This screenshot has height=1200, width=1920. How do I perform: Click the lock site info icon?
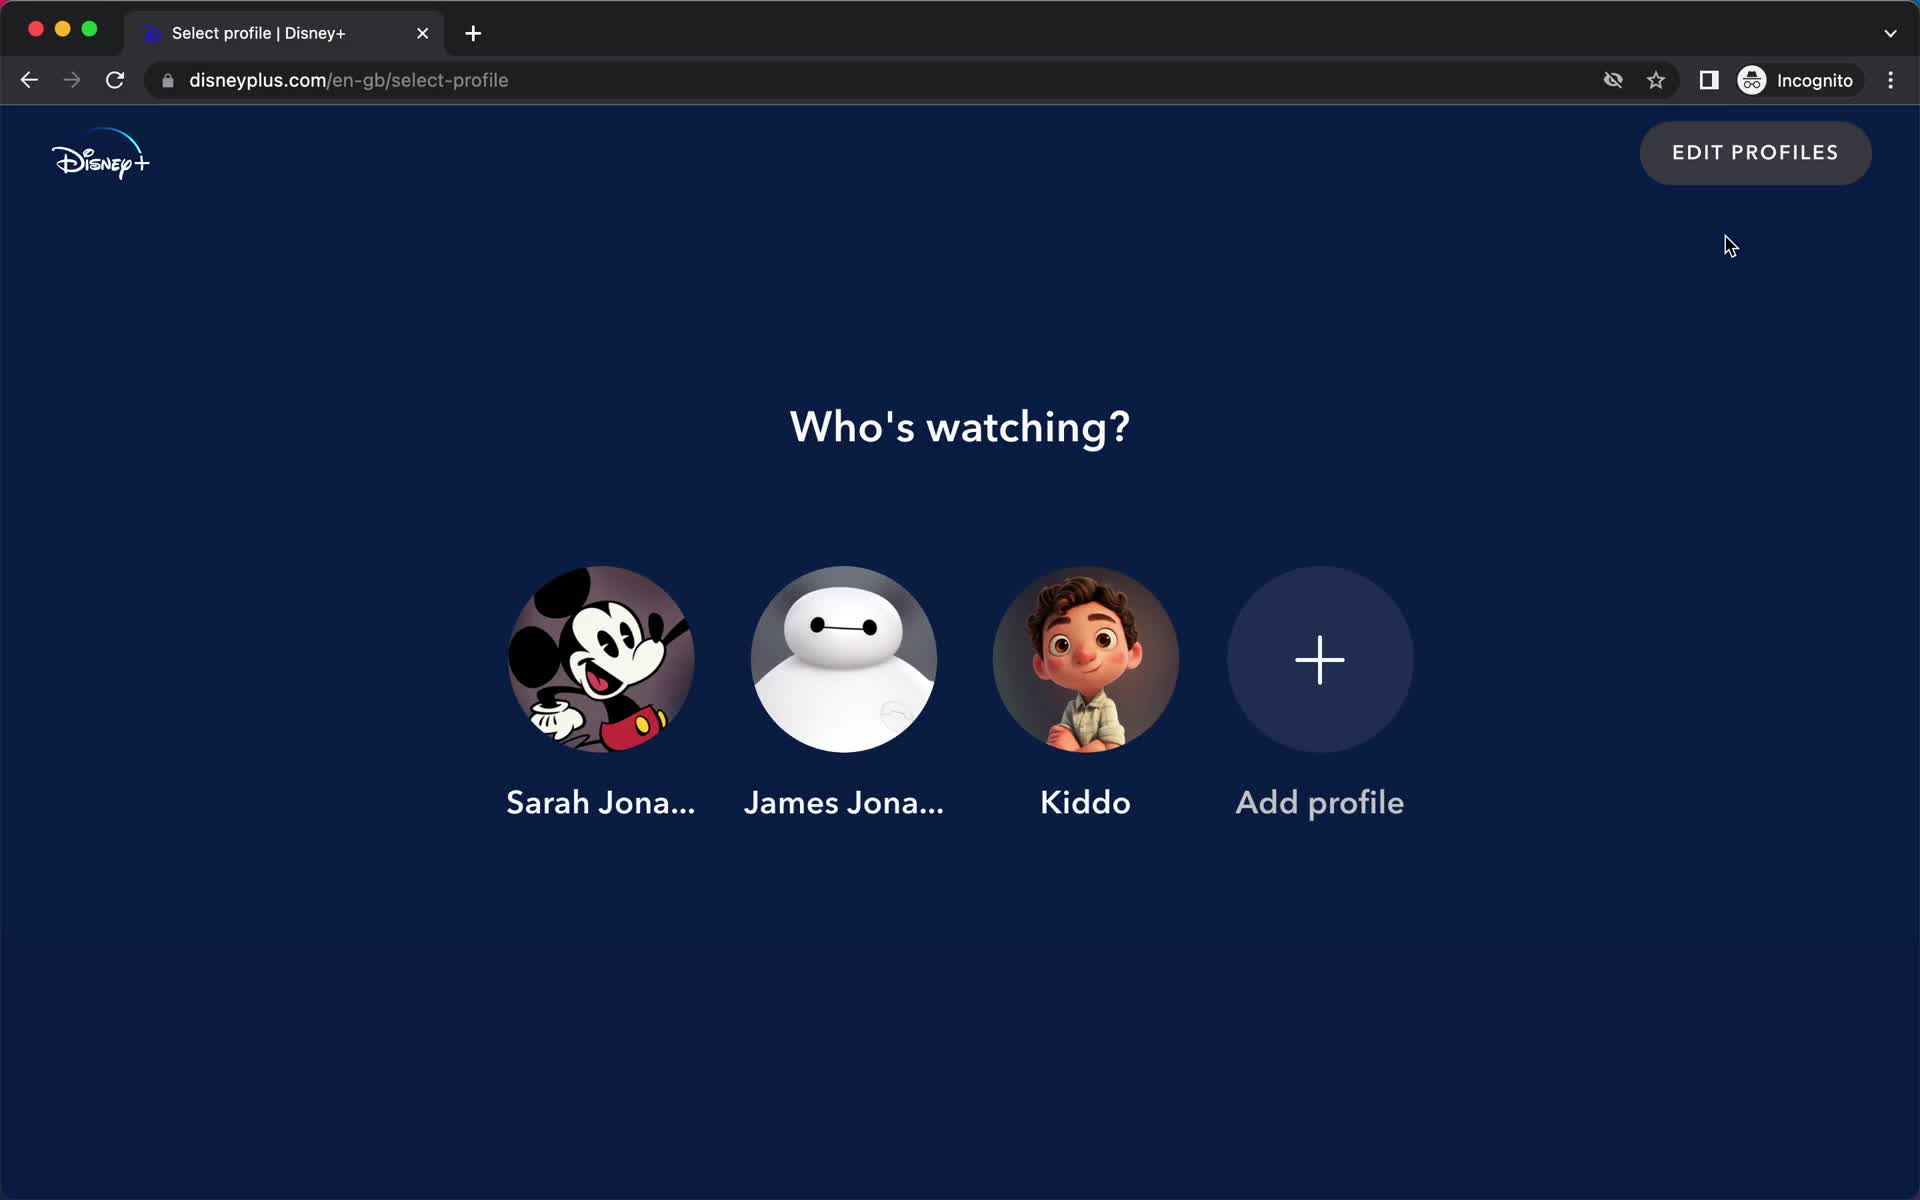[168, 80]
